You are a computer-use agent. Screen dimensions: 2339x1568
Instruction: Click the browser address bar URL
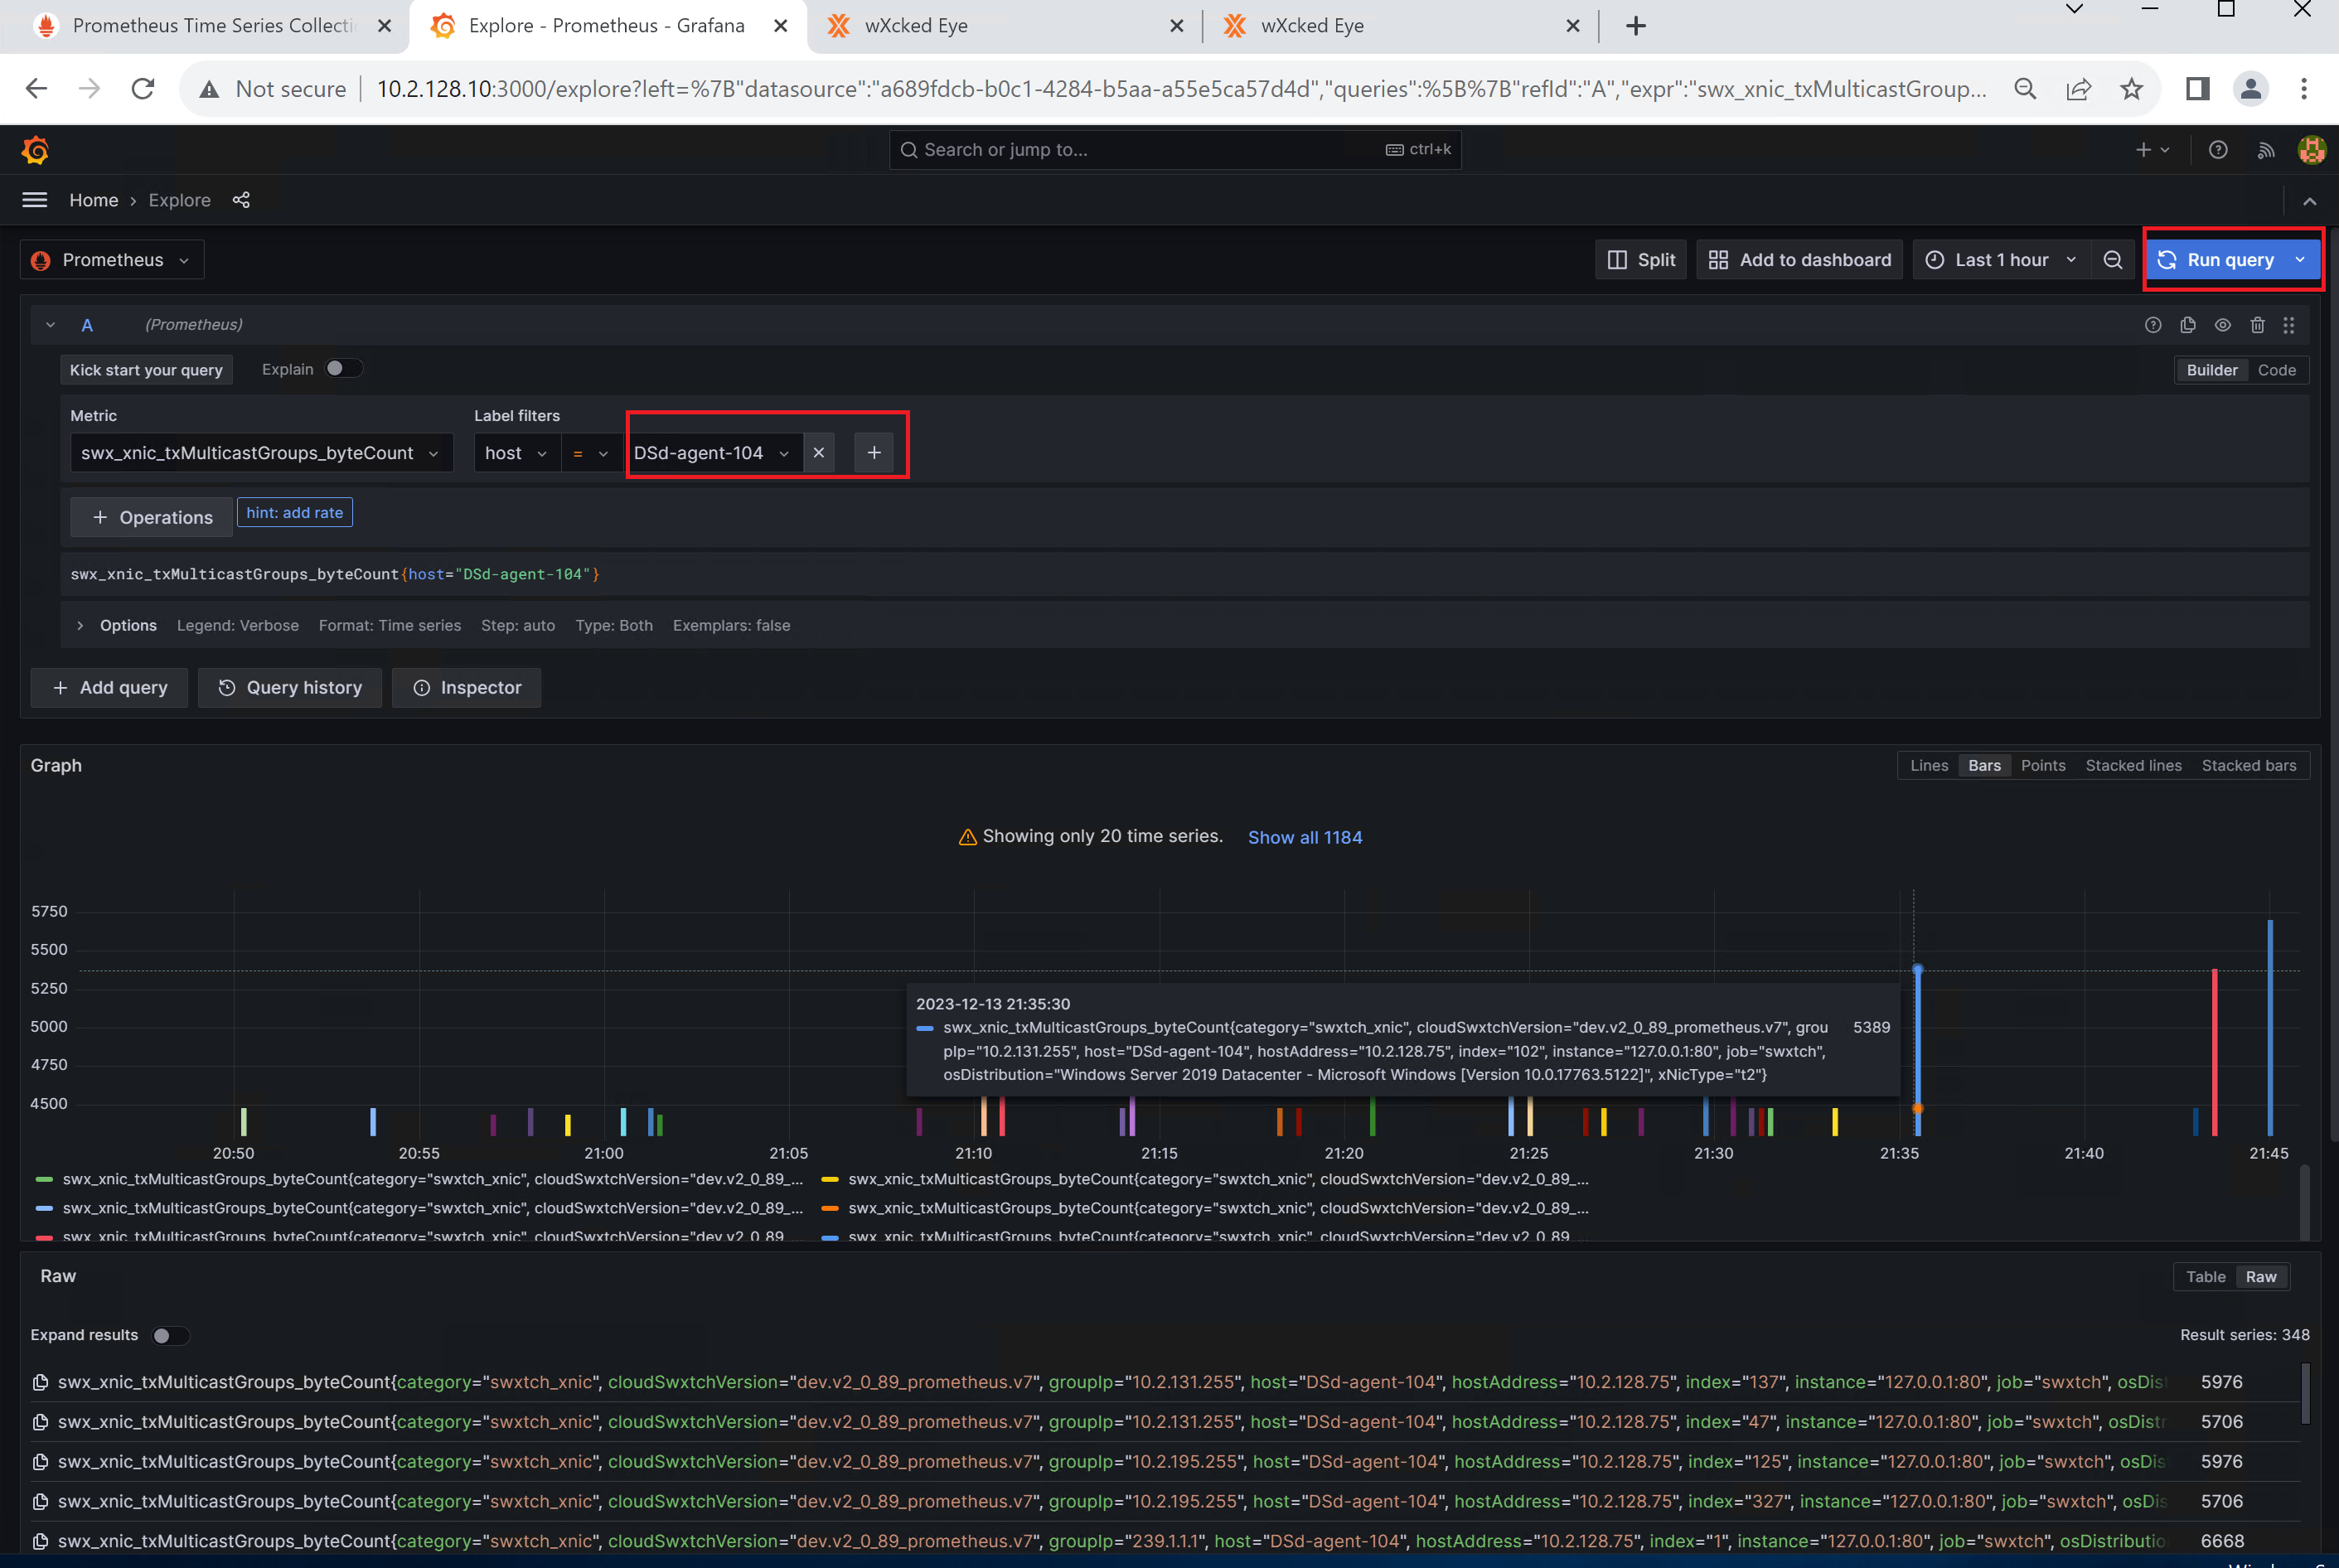1180,89
